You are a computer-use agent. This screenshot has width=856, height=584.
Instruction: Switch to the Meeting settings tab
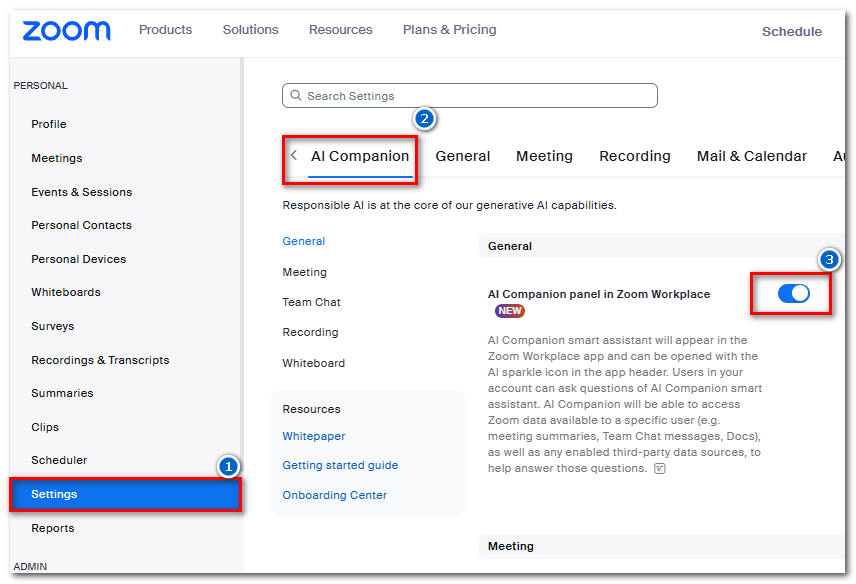(x=544, y=156)
